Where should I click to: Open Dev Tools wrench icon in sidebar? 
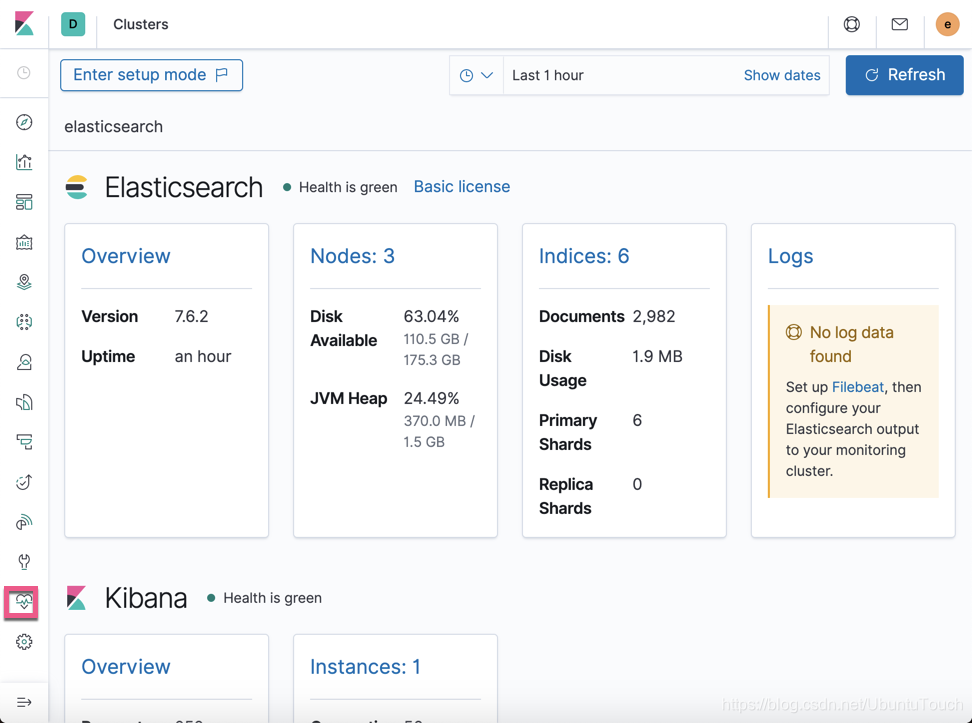pos(24,562)
